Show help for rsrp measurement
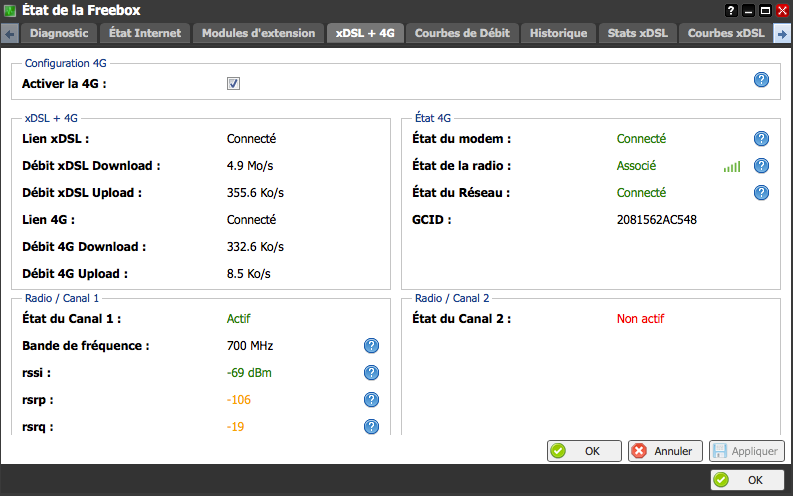Viewport: 793px width, 496px height. (371, 400)
